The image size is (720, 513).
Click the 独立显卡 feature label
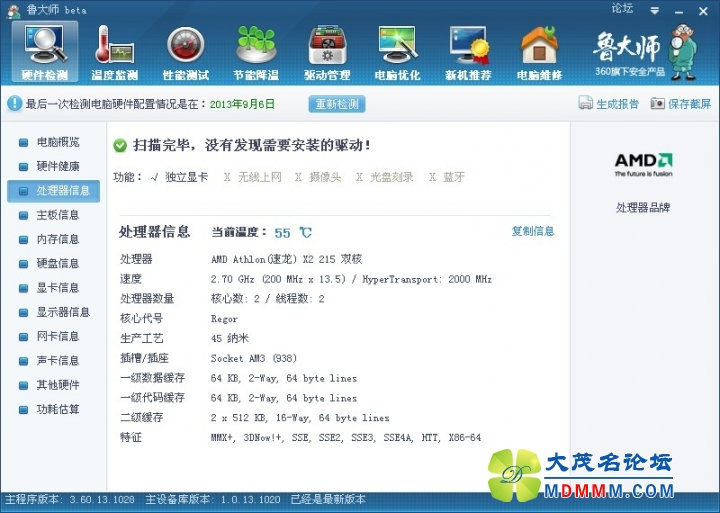click(x=186, y=177)
